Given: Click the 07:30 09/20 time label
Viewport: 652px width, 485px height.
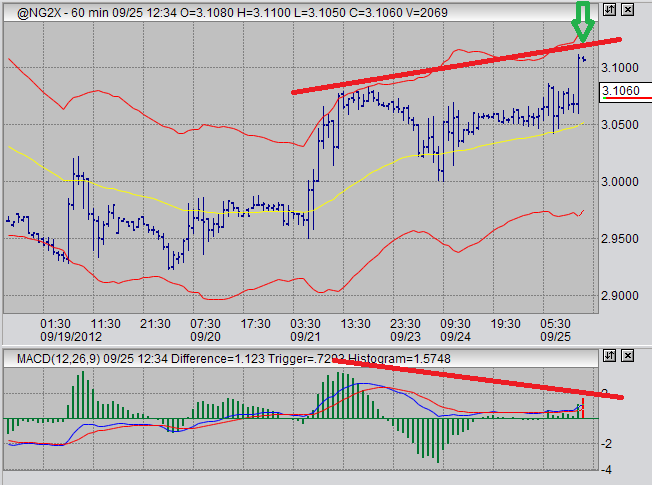Looking at the screenshot, I should pos(205,330).
